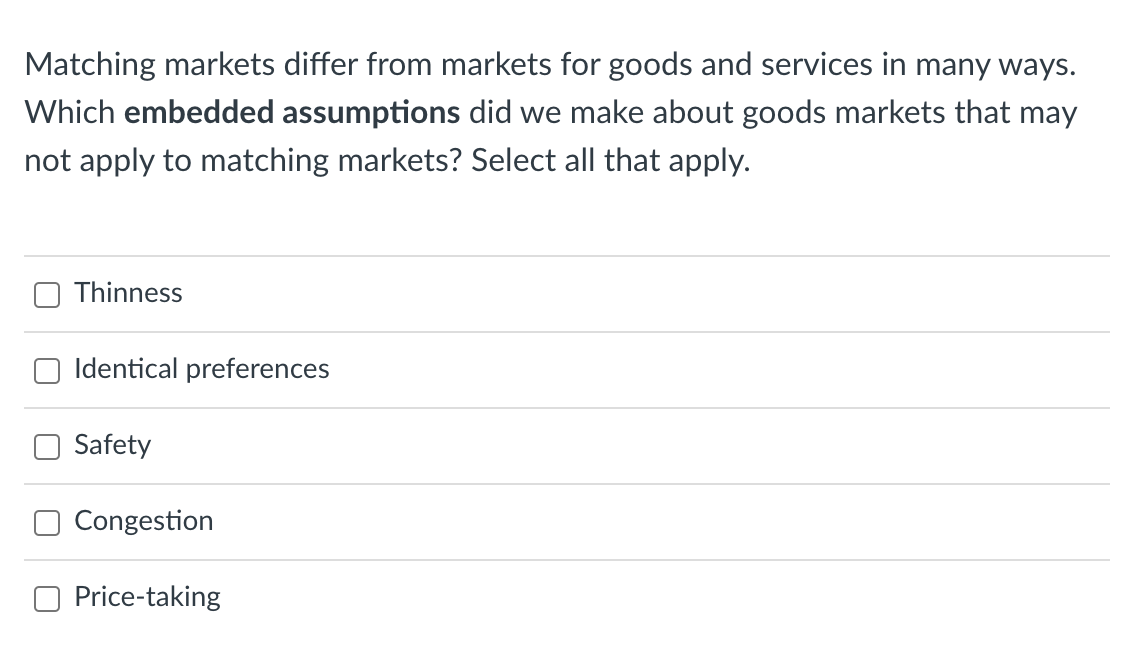Viewport: 1122px width, 658px height.
Task: Check the Identical preferences checkbox
Action: coord(46,370)
